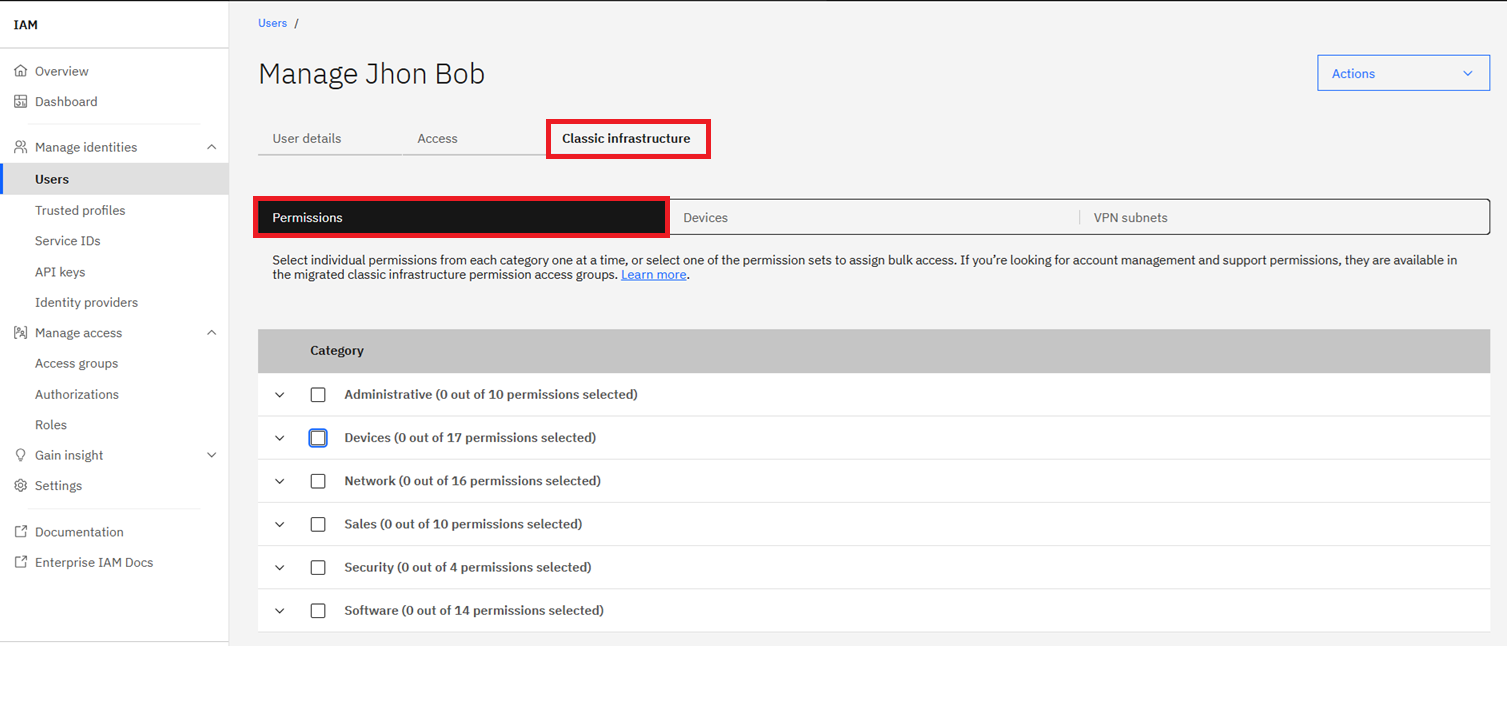Expand the Security permissions row

click(x=280, y=567)
